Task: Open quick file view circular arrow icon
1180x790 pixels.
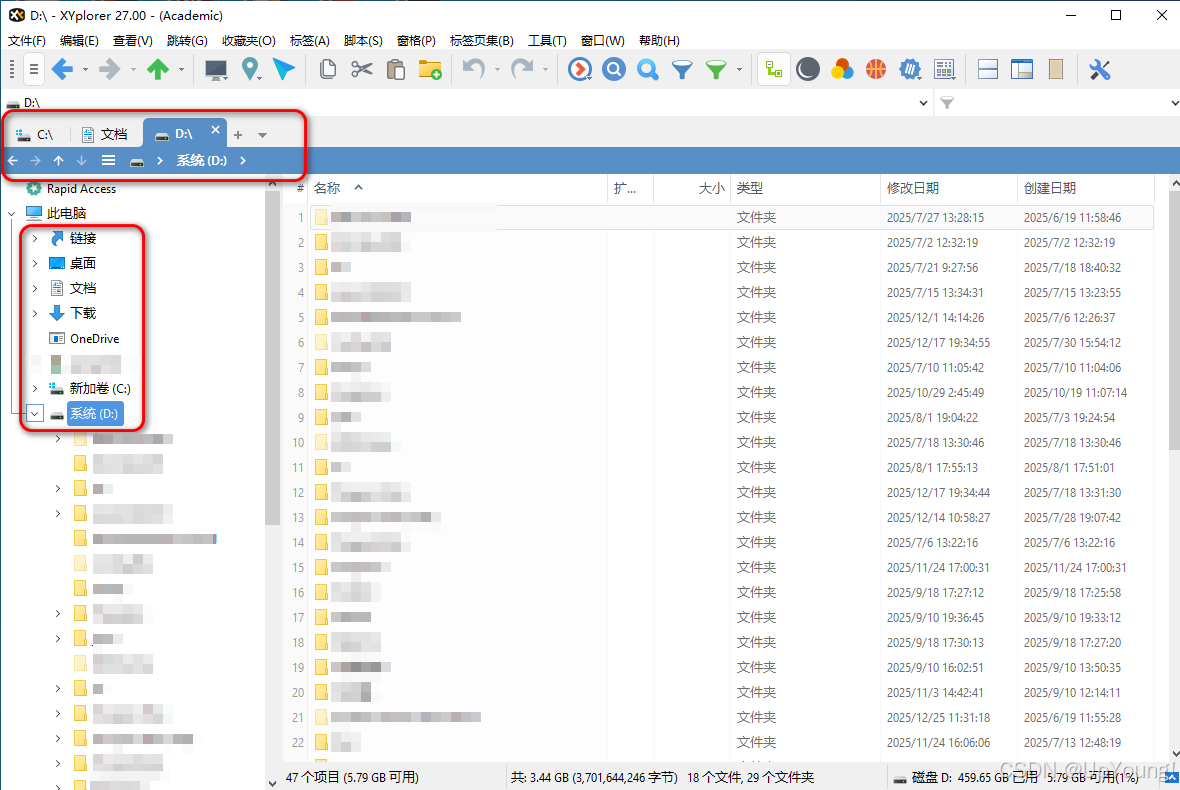Action: click(579, 70)
